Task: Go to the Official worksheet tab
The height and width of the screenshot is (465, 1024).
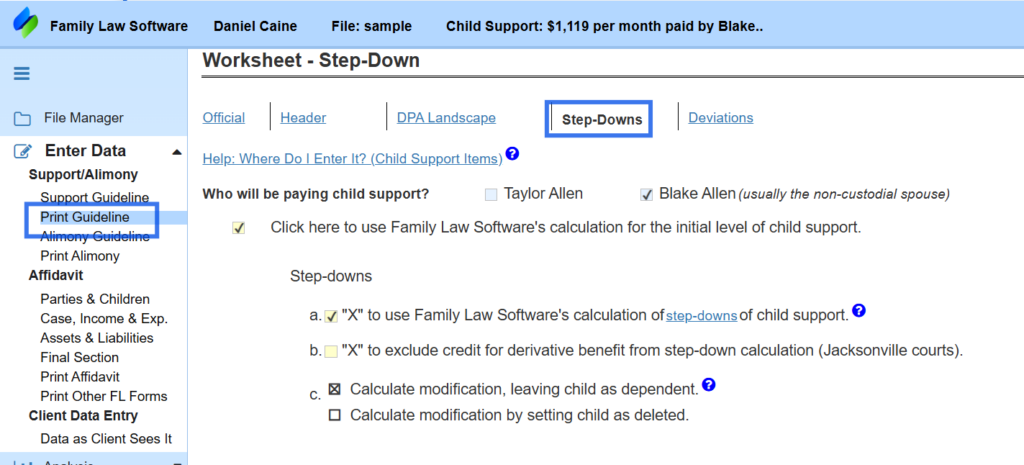Action: pos(224,118)
